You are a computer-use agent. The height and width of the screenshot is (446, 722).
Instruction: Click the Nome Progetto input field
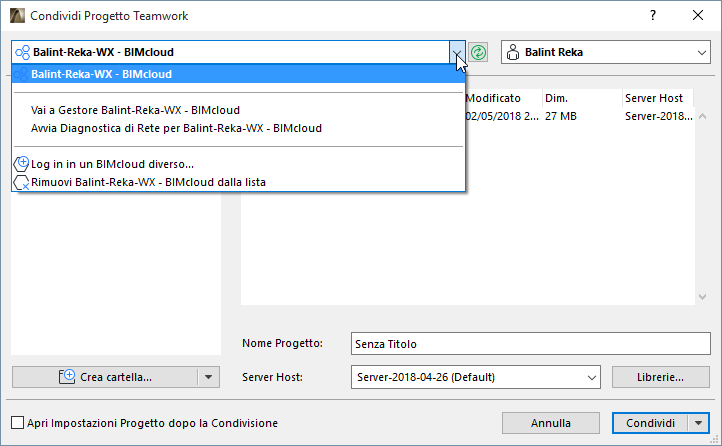(x=530, y=344)
